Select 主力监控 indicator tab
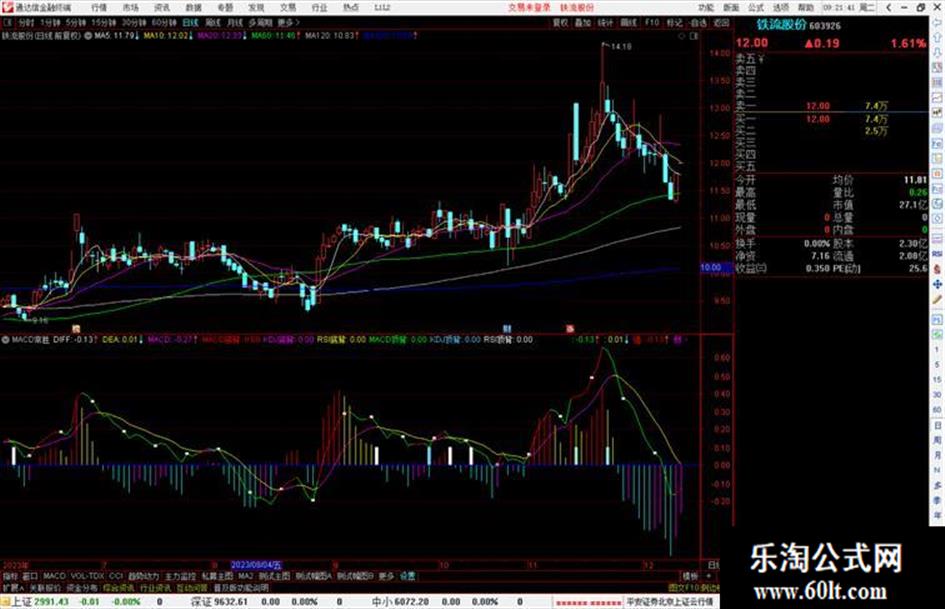 tap(180, 576)
